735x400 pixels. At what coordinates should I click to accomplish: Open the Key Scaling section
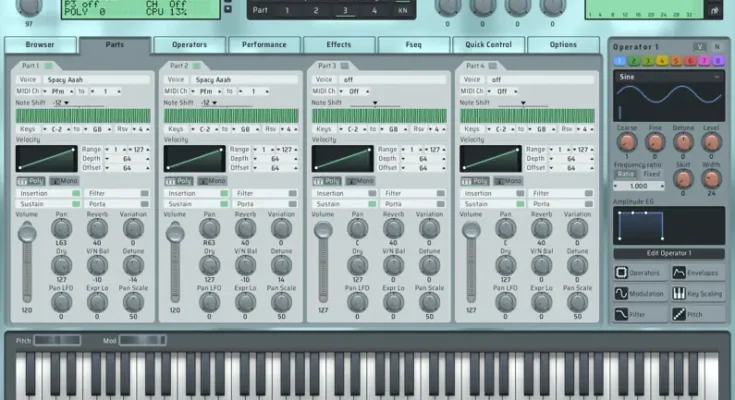698,294
